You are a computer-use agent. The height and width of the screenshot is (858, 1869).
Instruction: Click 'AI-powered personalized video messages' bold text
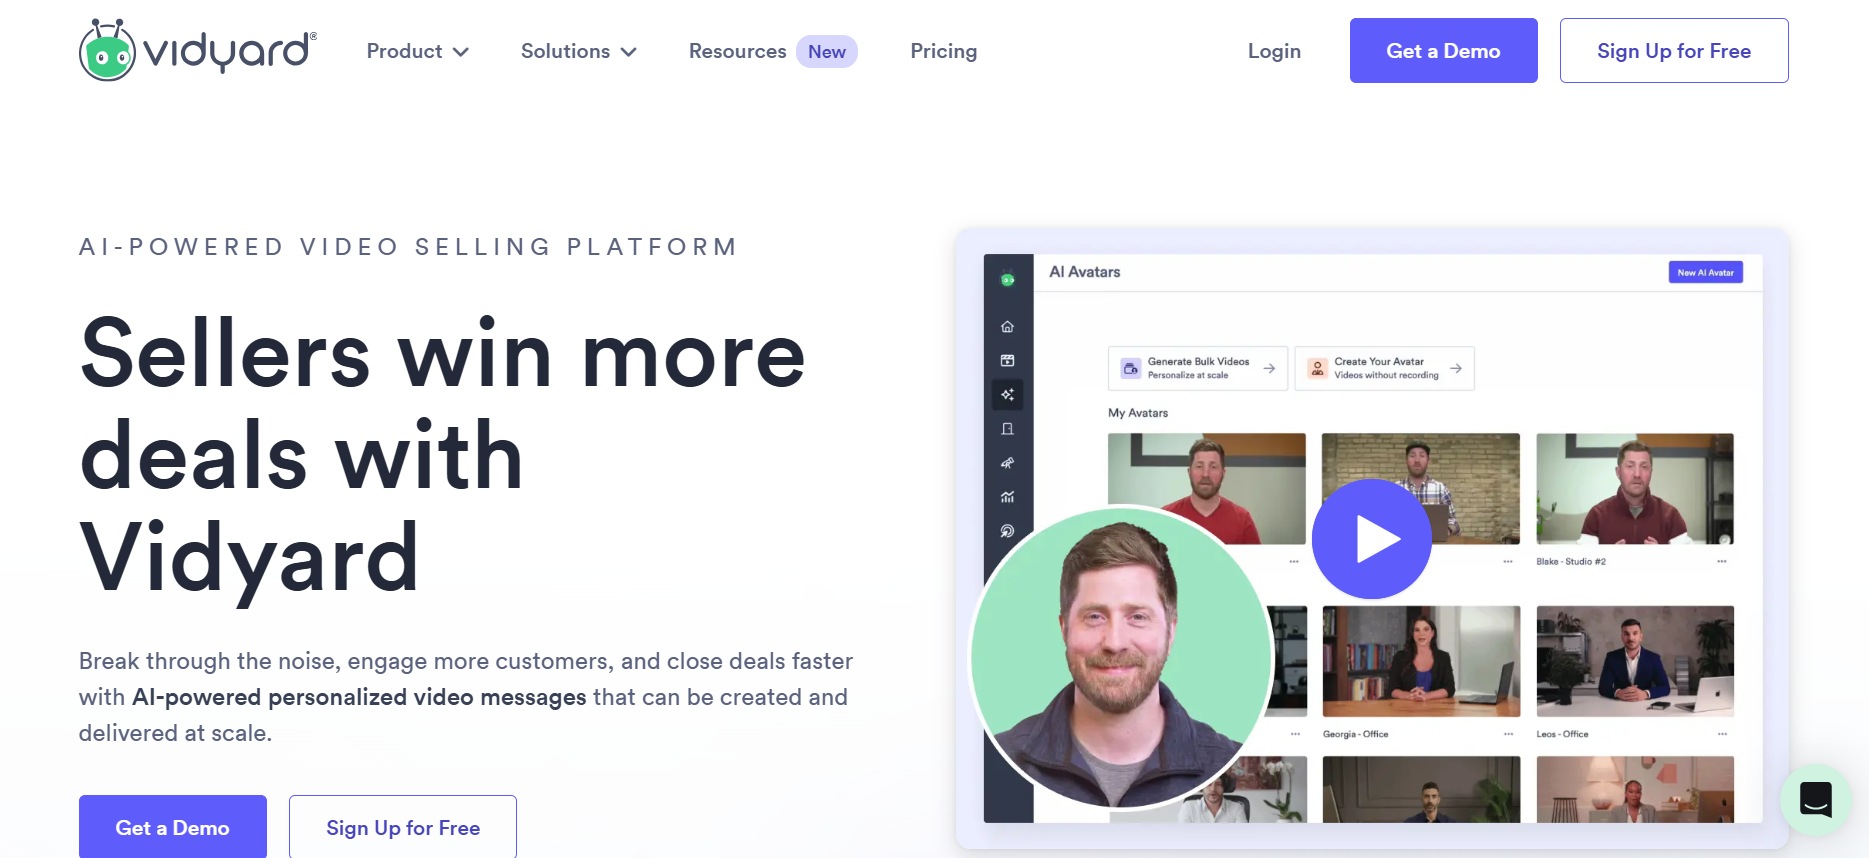(359, 697)
